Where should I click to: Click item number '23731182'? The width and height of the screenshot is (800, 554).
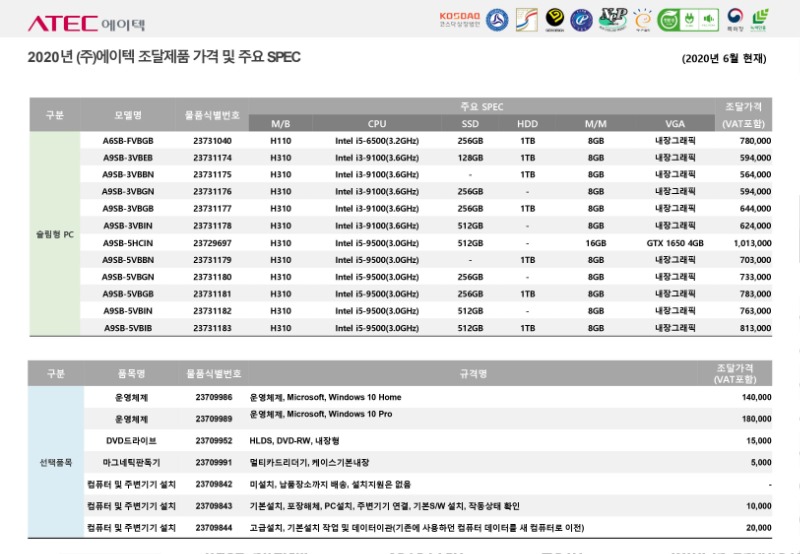[x=212, y=311]
